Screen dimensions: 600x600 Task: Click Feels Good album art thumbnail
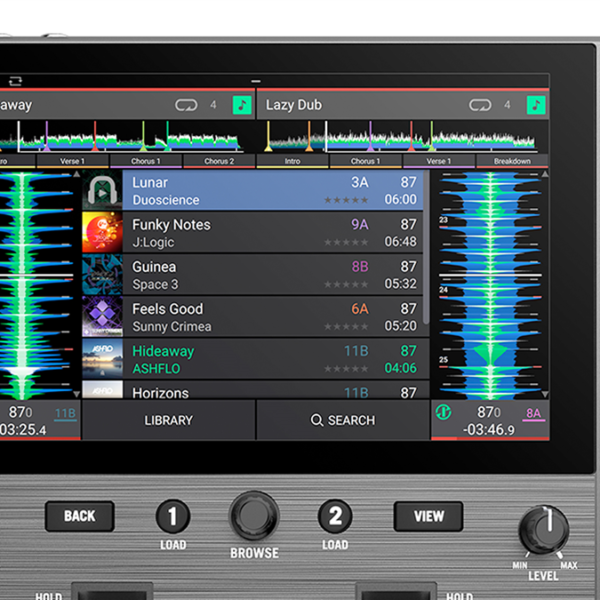tap(102, 316)
